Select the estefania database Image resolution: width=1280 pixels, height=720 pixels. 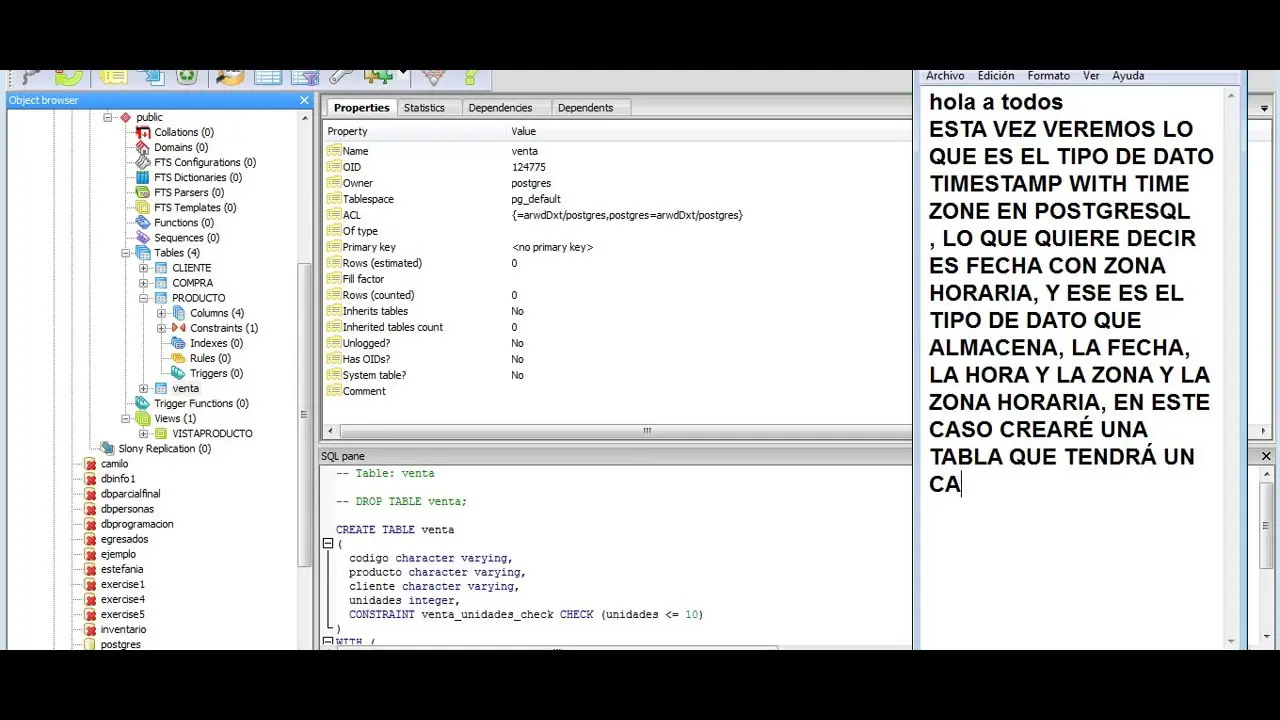click(122, 569)
